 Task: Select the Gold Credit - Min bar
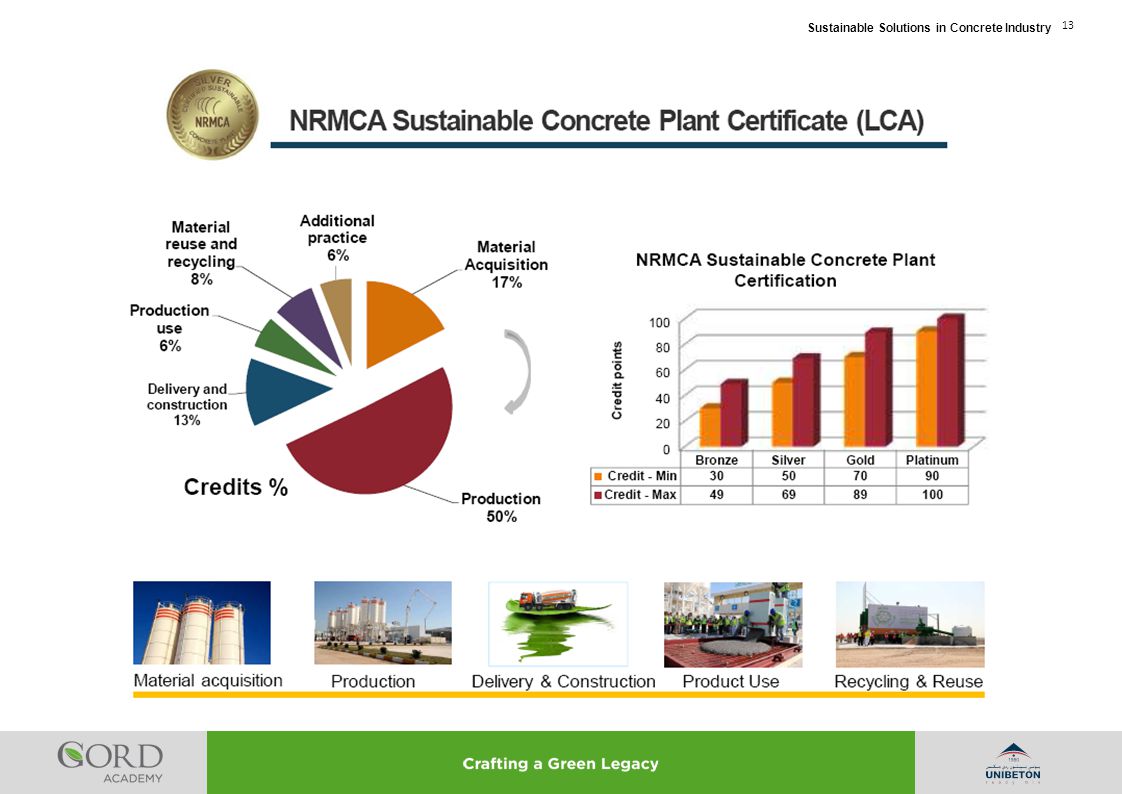click(854, 401)
